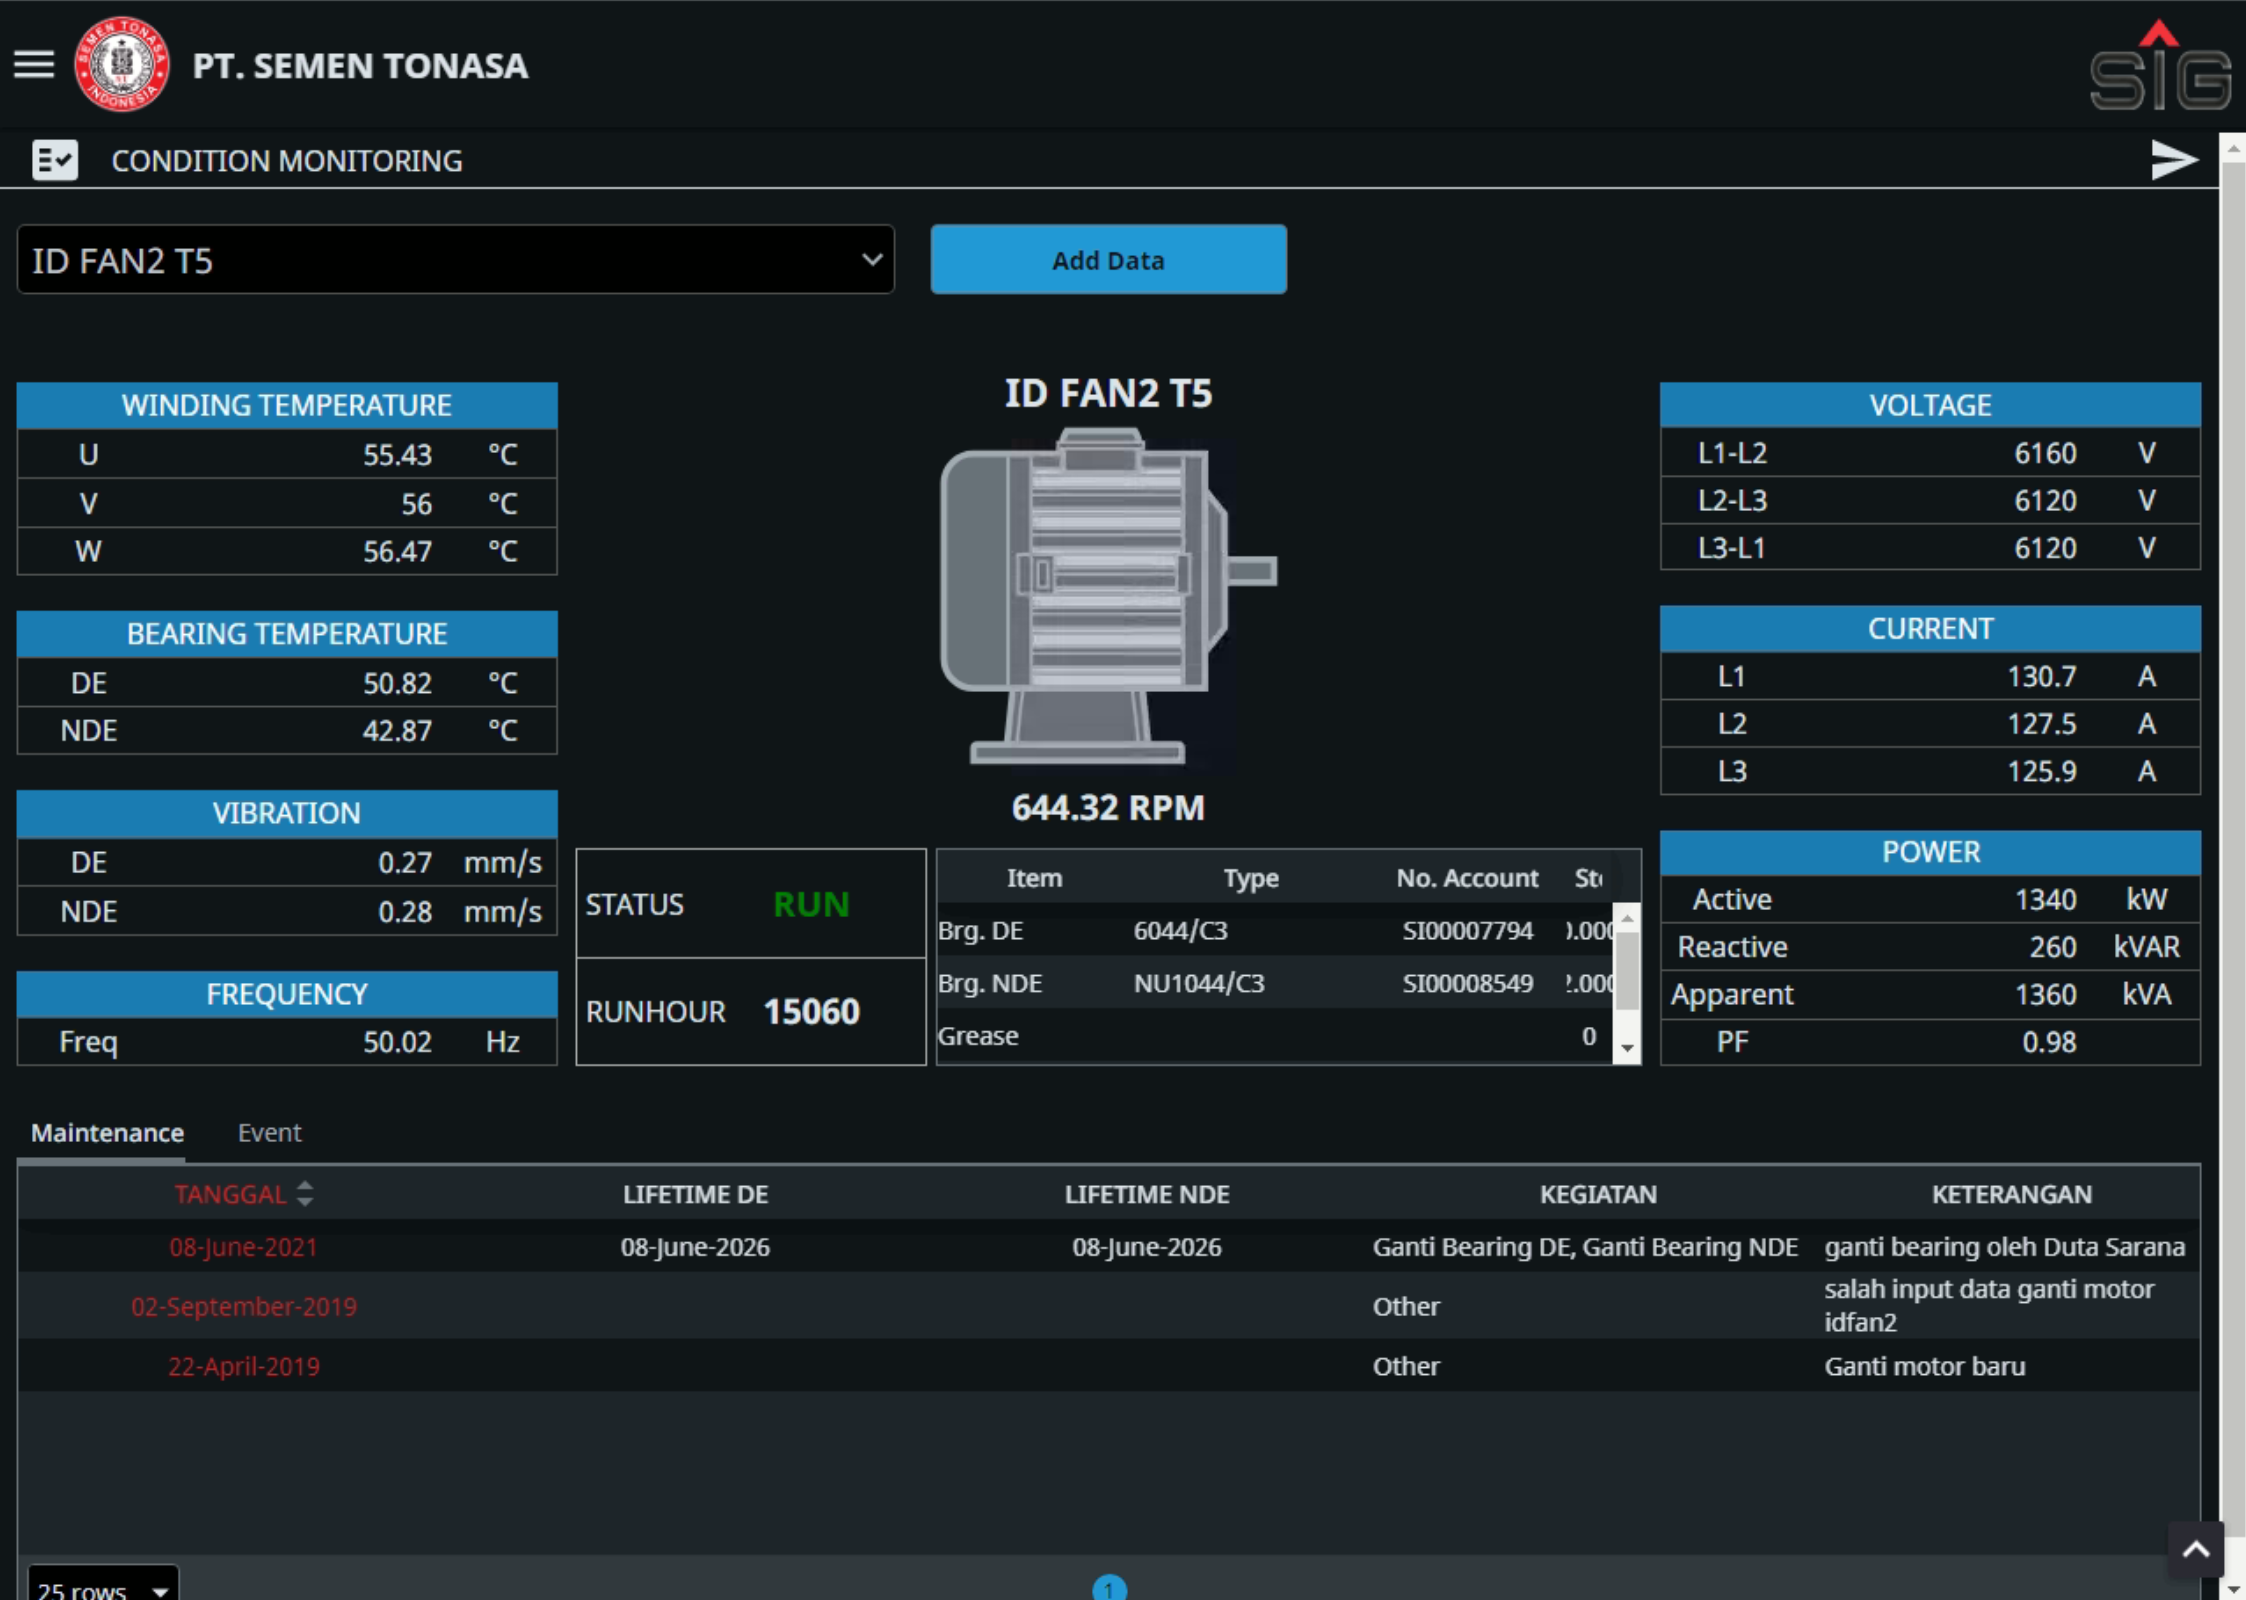2246x1600 pixels.
Task: Click frequency value 50.02
Action: 397,1042
